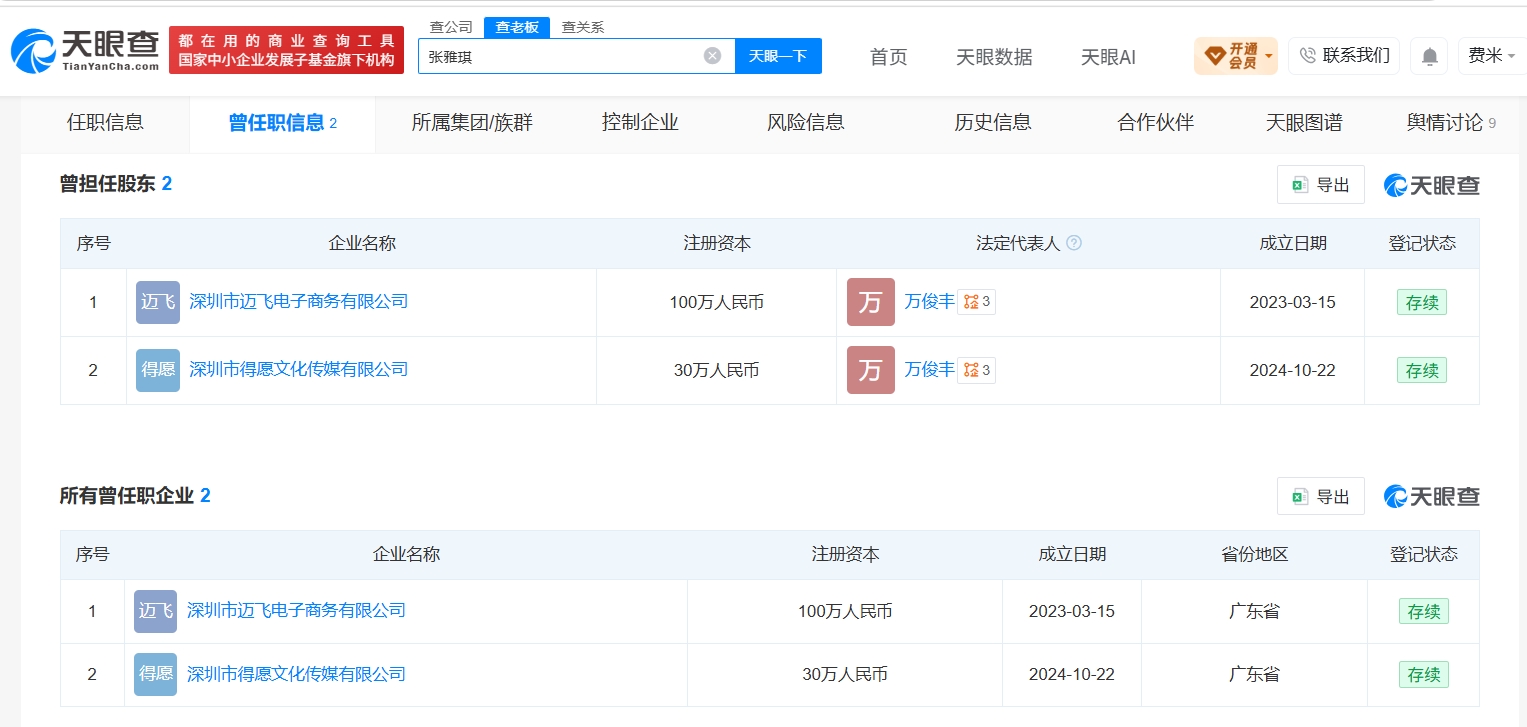Click 存续 status for 迈飞 in 曾担任股东 table
Image resolution: width=1527 pixels, height=727 pixels.
[1422, 303]
